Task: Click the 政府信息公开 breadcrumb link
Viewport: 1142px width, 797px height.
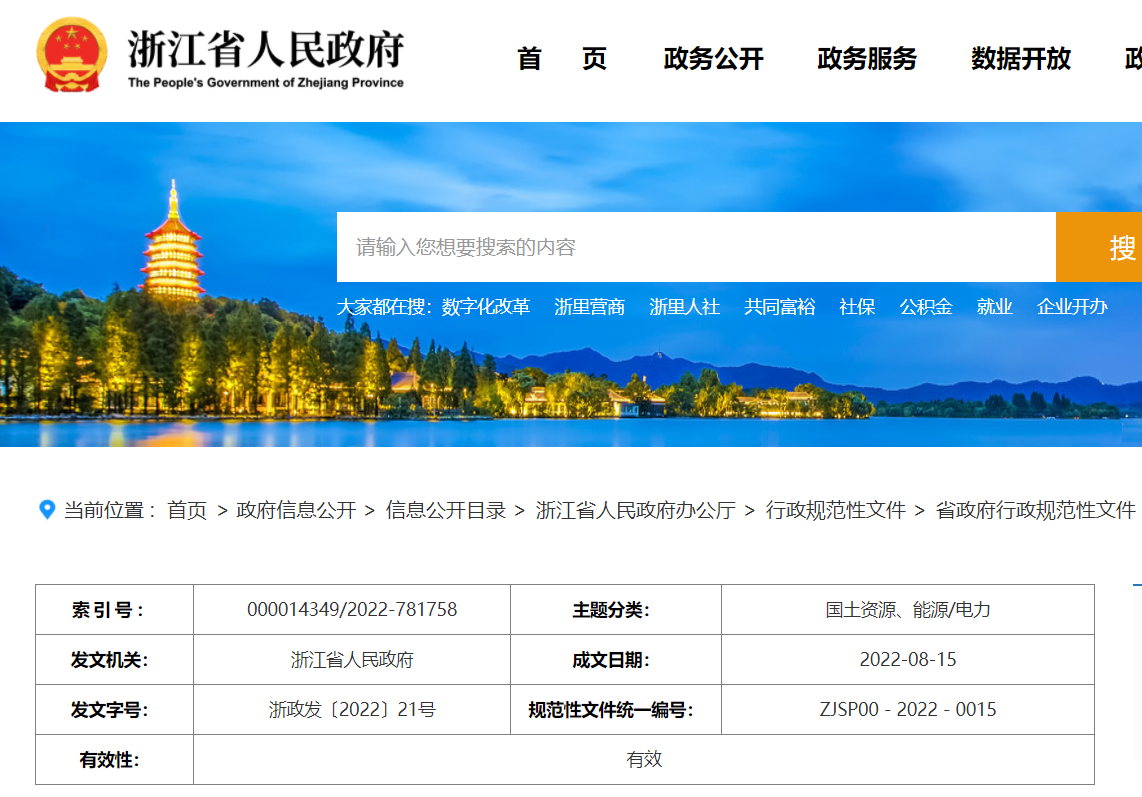Action: coord(296,510)
